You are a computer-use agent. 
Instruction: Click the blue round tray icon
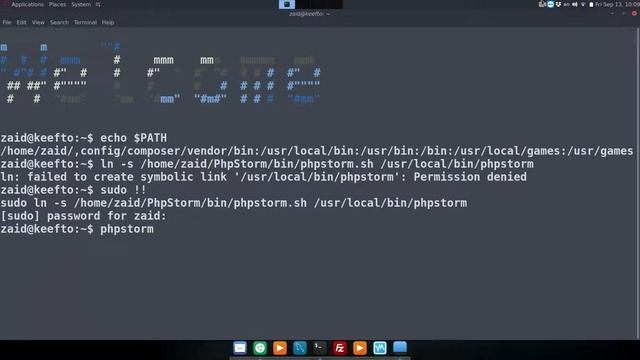551,4
